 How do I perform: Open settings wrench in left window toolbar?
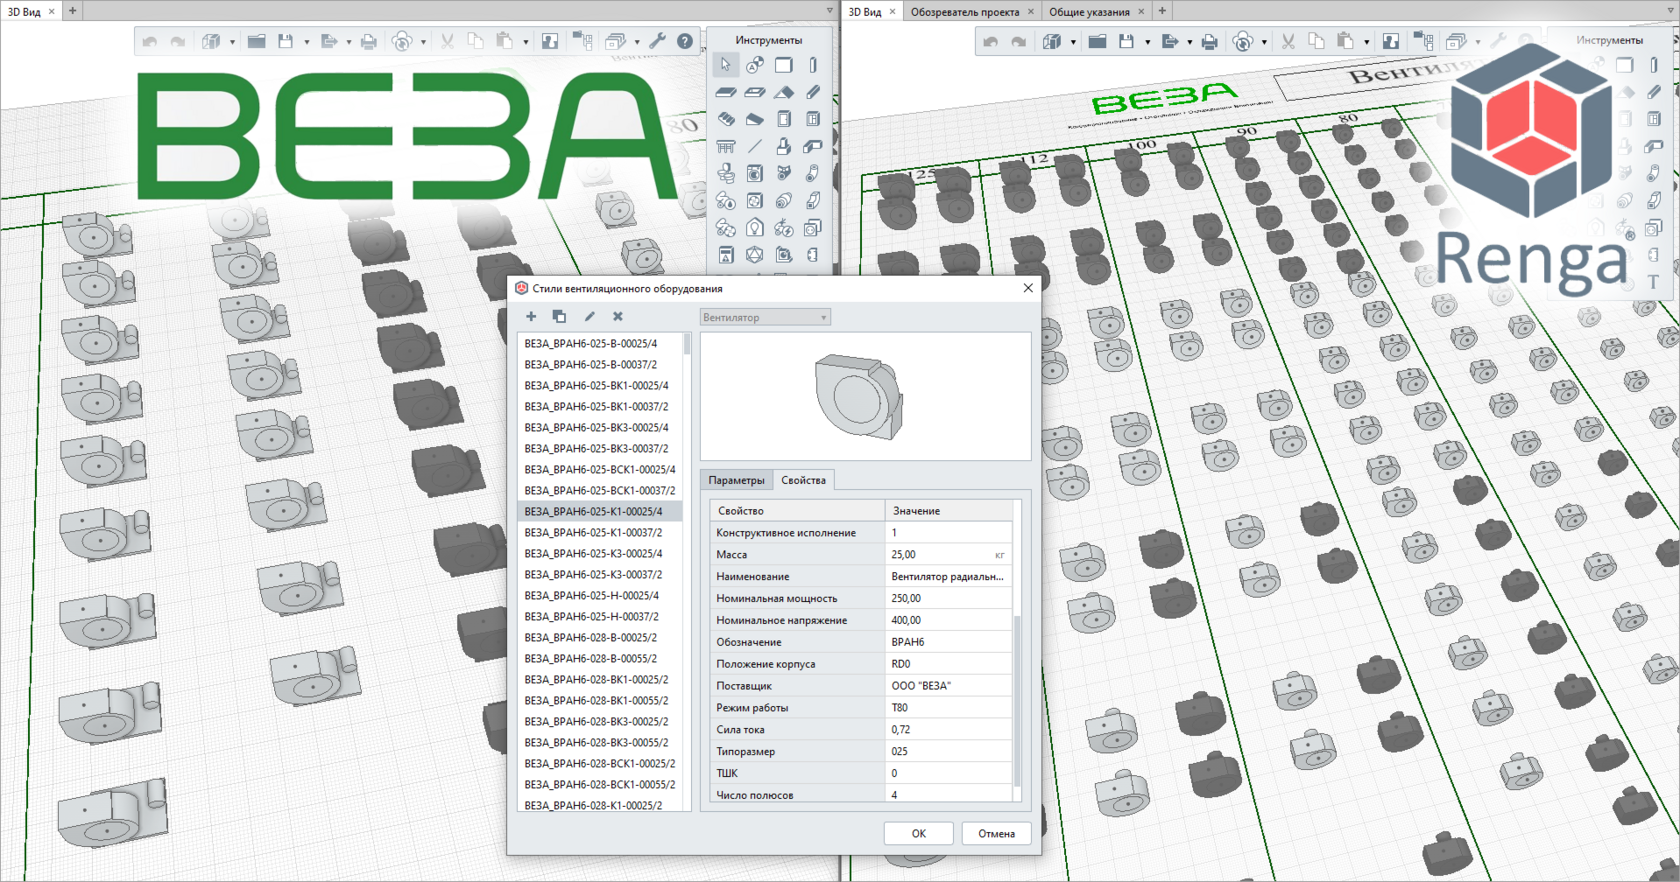(657, 41)
